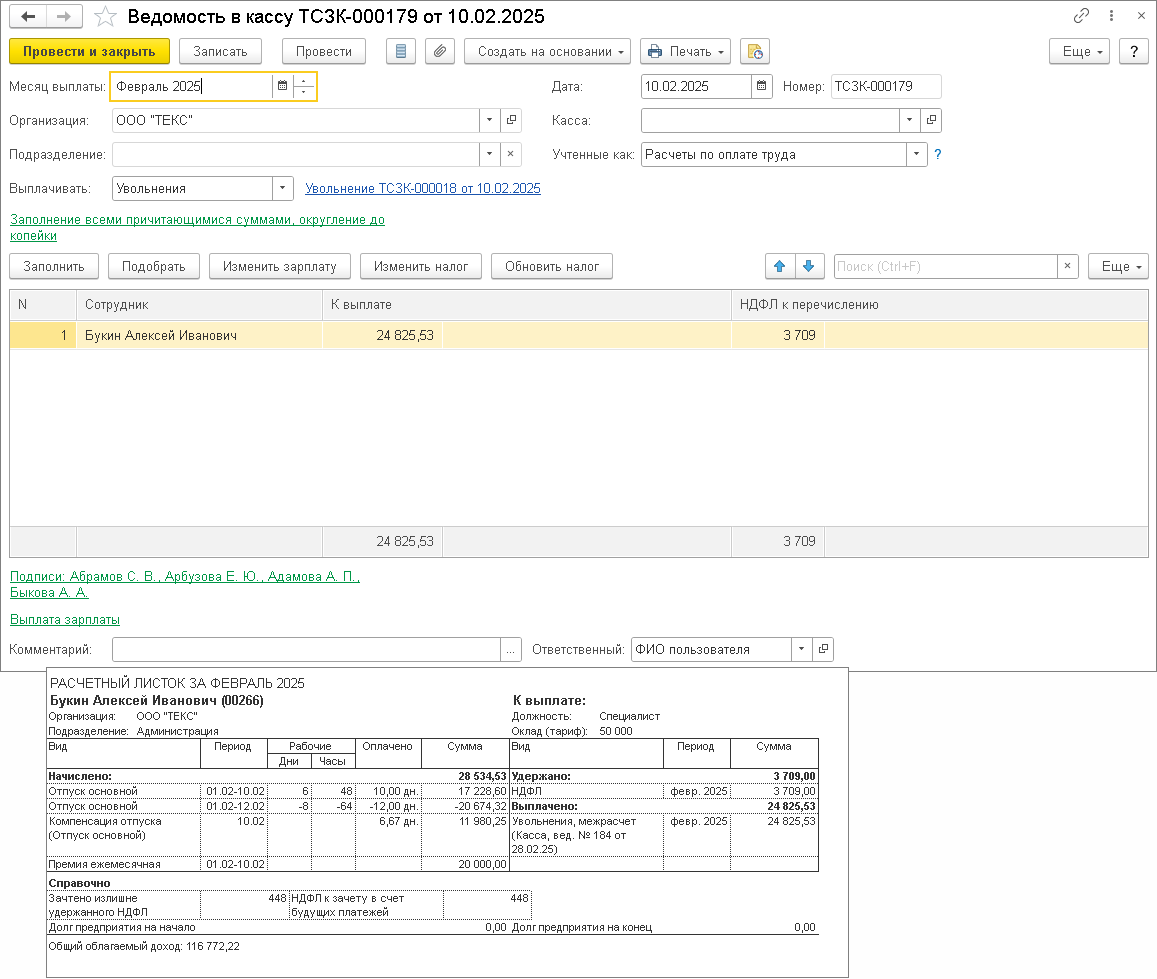1157x979 pixels.
Task: Click help question mark next to Учтенные как
Action: point(938,155)
